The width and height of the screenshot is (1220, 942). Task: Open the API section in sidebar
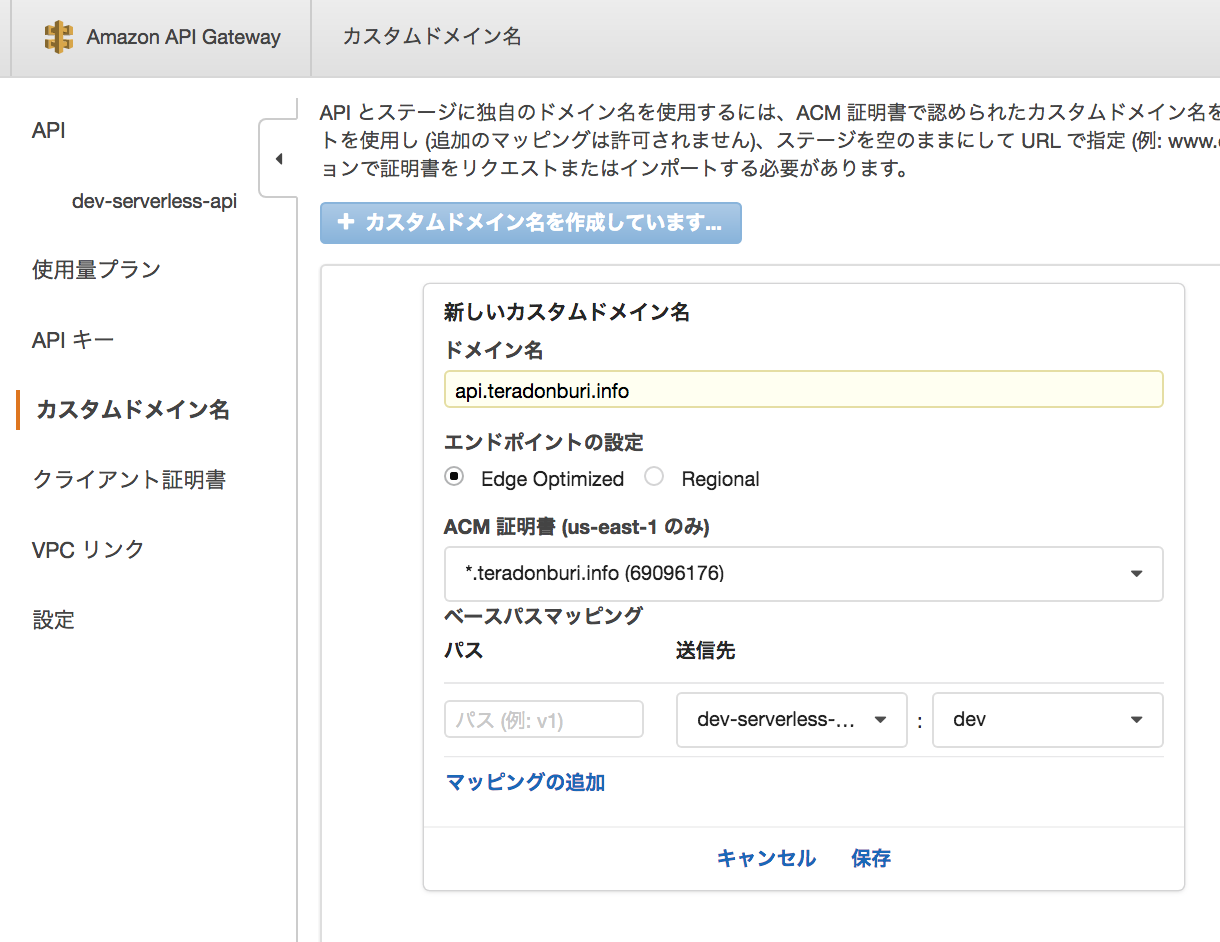(x=49, y=131)
